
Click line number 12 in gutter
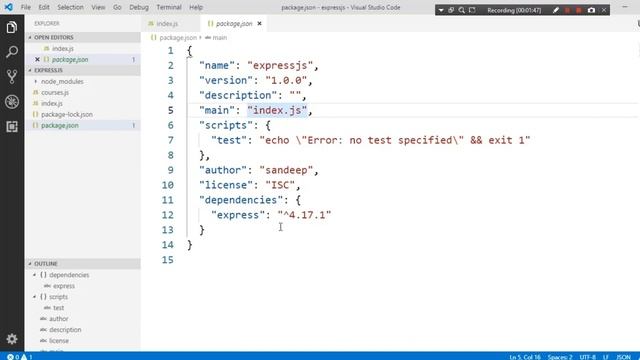(168, 215)
